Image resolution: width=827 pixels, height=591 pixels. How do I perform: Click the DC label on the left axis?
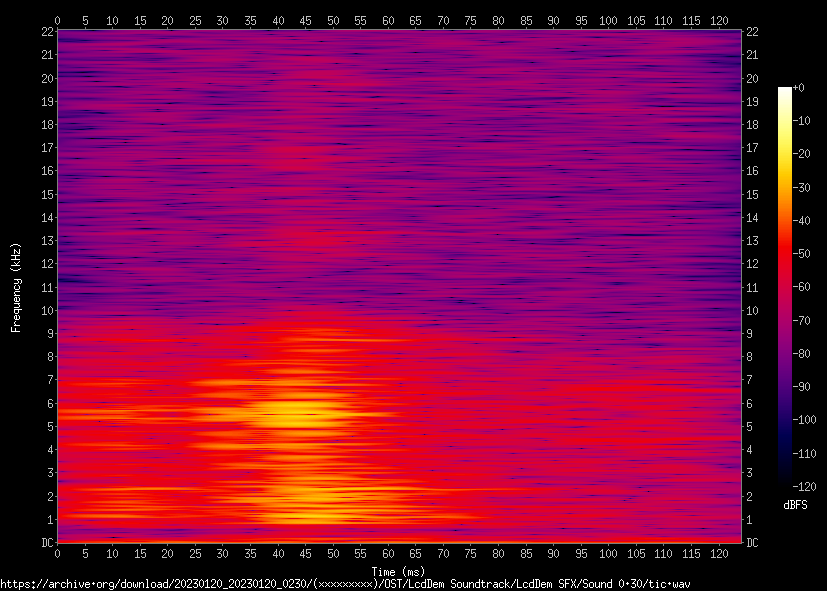click(47, 543)
